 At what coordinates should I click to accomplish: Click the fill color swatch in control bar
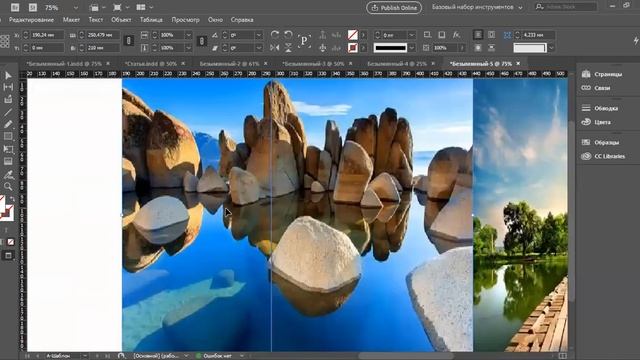pos(353,35)
